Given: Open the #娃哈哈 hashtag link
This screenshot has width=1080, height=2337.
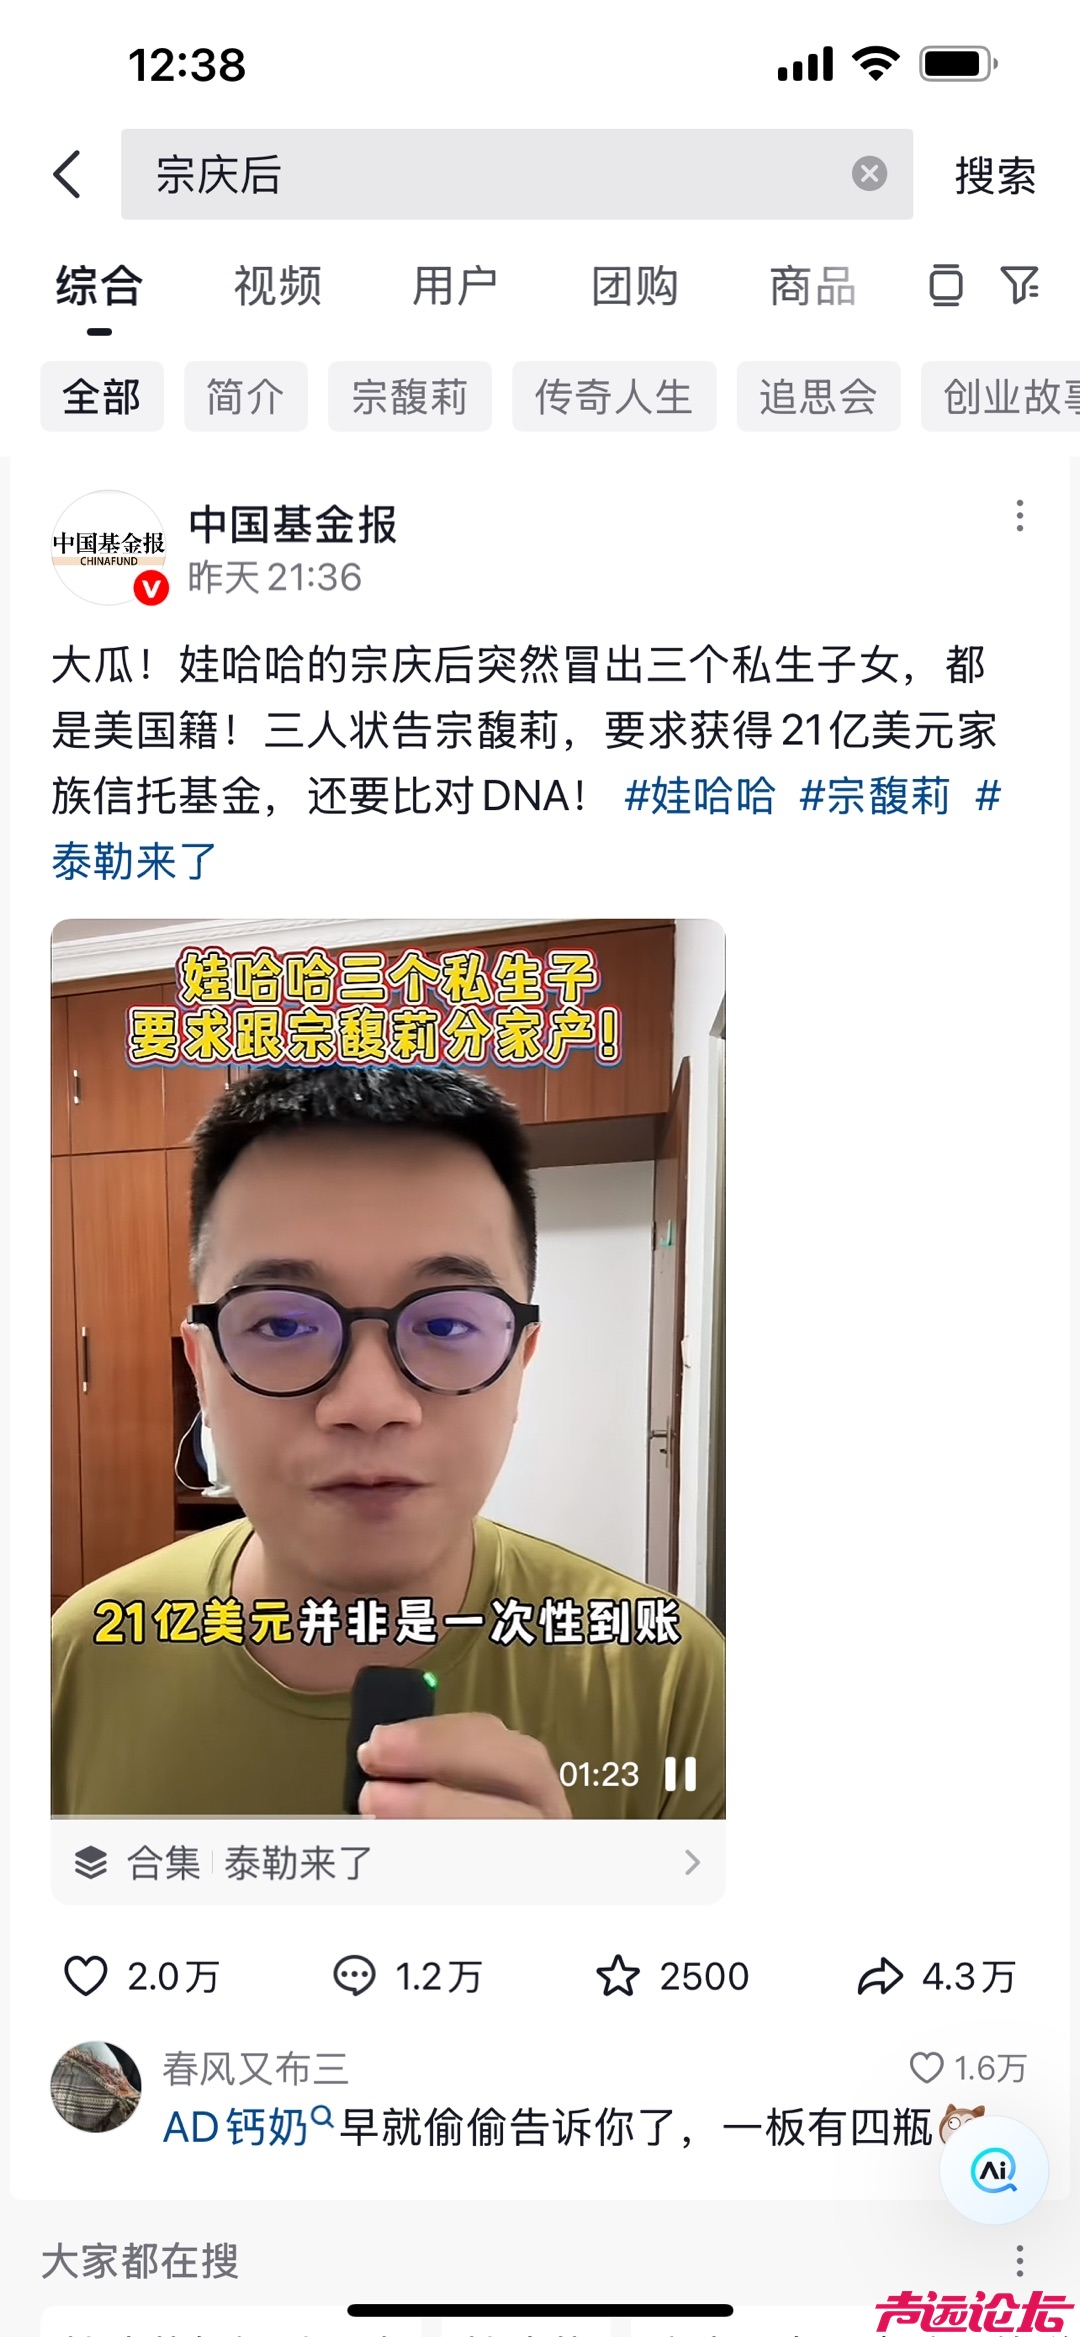Looking at the screenshot, I should [x=699, y=796].
